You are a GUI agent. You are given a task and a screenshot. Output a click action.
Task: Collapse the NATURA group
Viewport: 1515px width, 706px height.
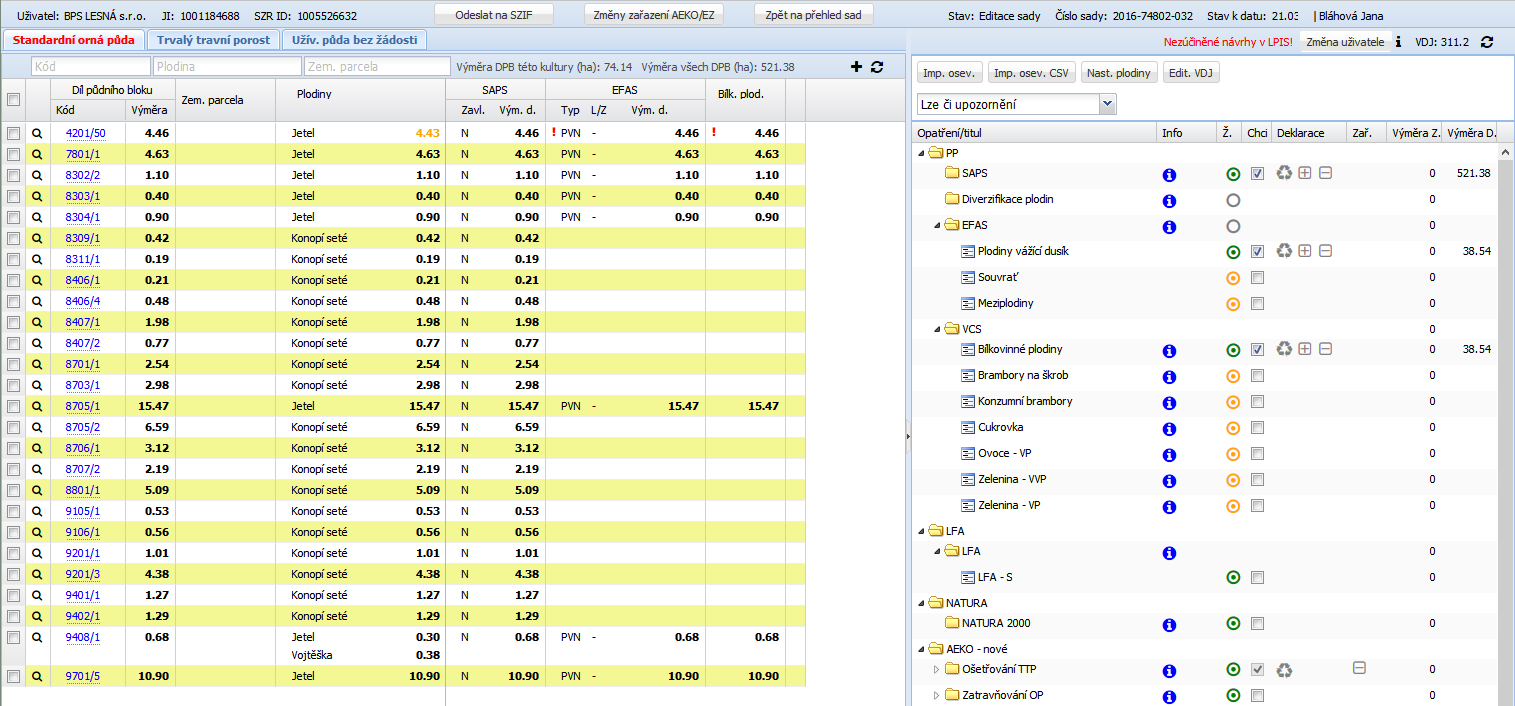[921, 603]
